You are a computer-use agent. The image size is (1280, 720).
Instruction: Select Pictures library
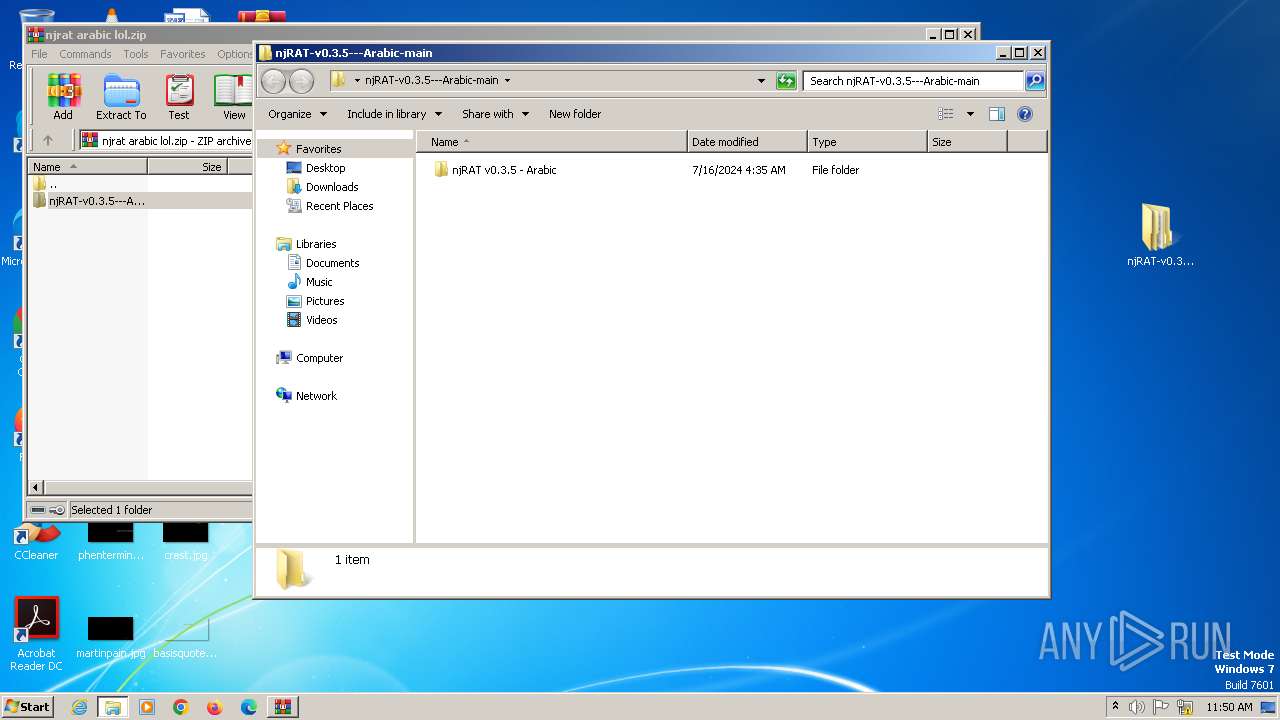[x=325, y=301]
